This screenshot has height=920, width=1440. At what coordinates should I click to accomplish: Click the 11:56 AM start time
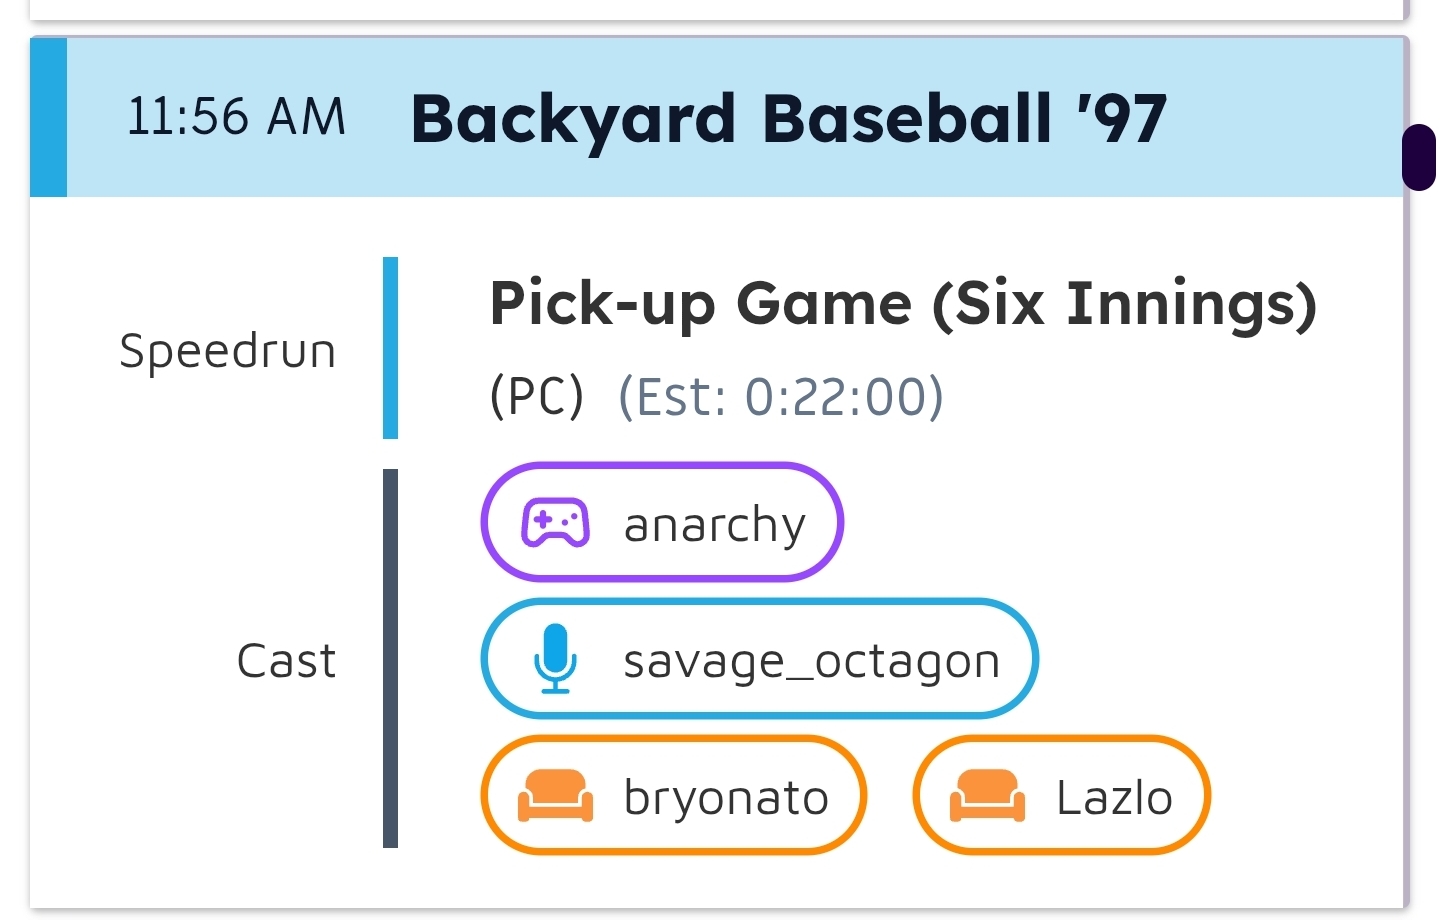click(236, 117)
